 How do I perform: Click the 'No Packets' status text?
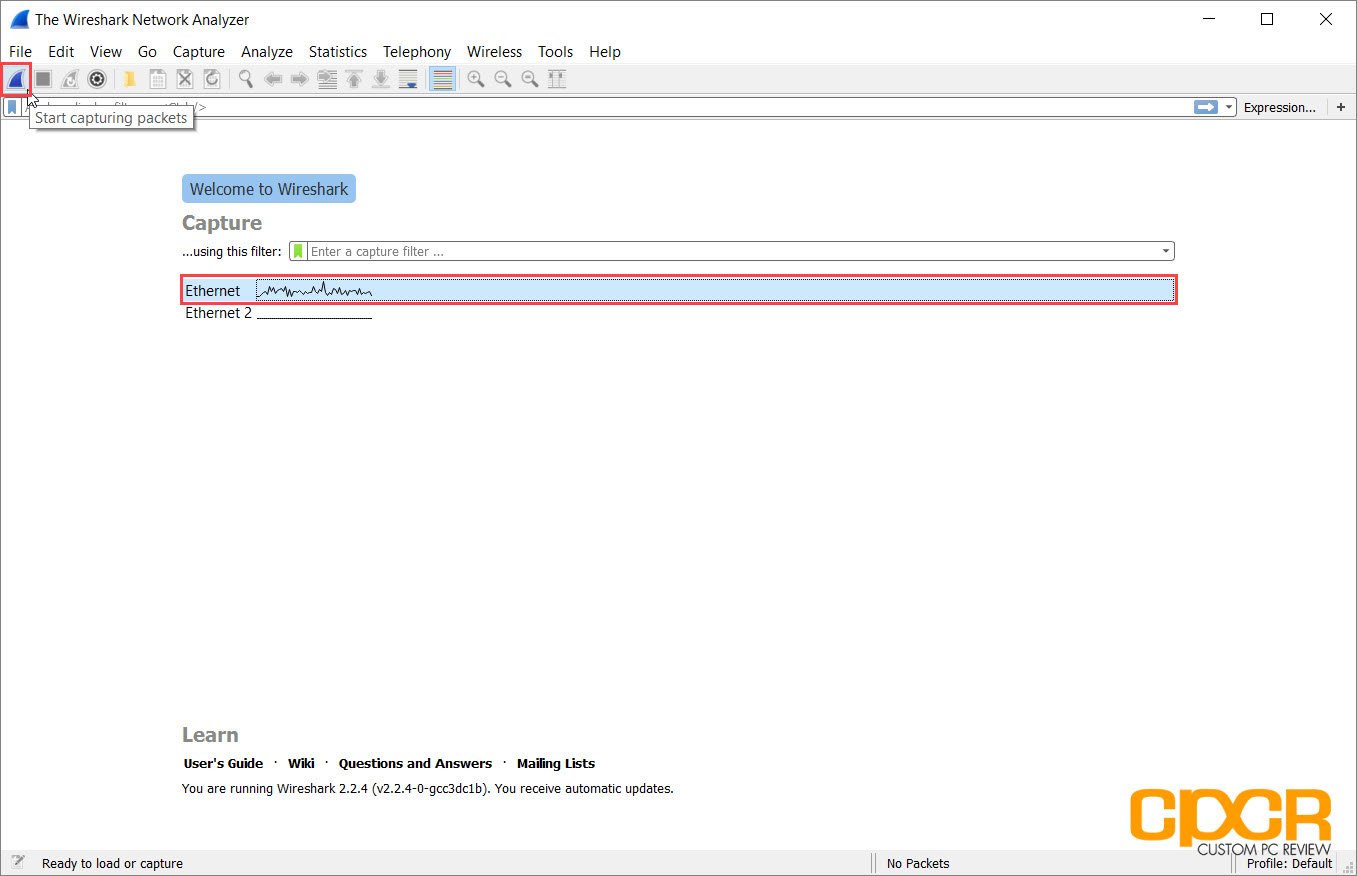coord(918,863)
